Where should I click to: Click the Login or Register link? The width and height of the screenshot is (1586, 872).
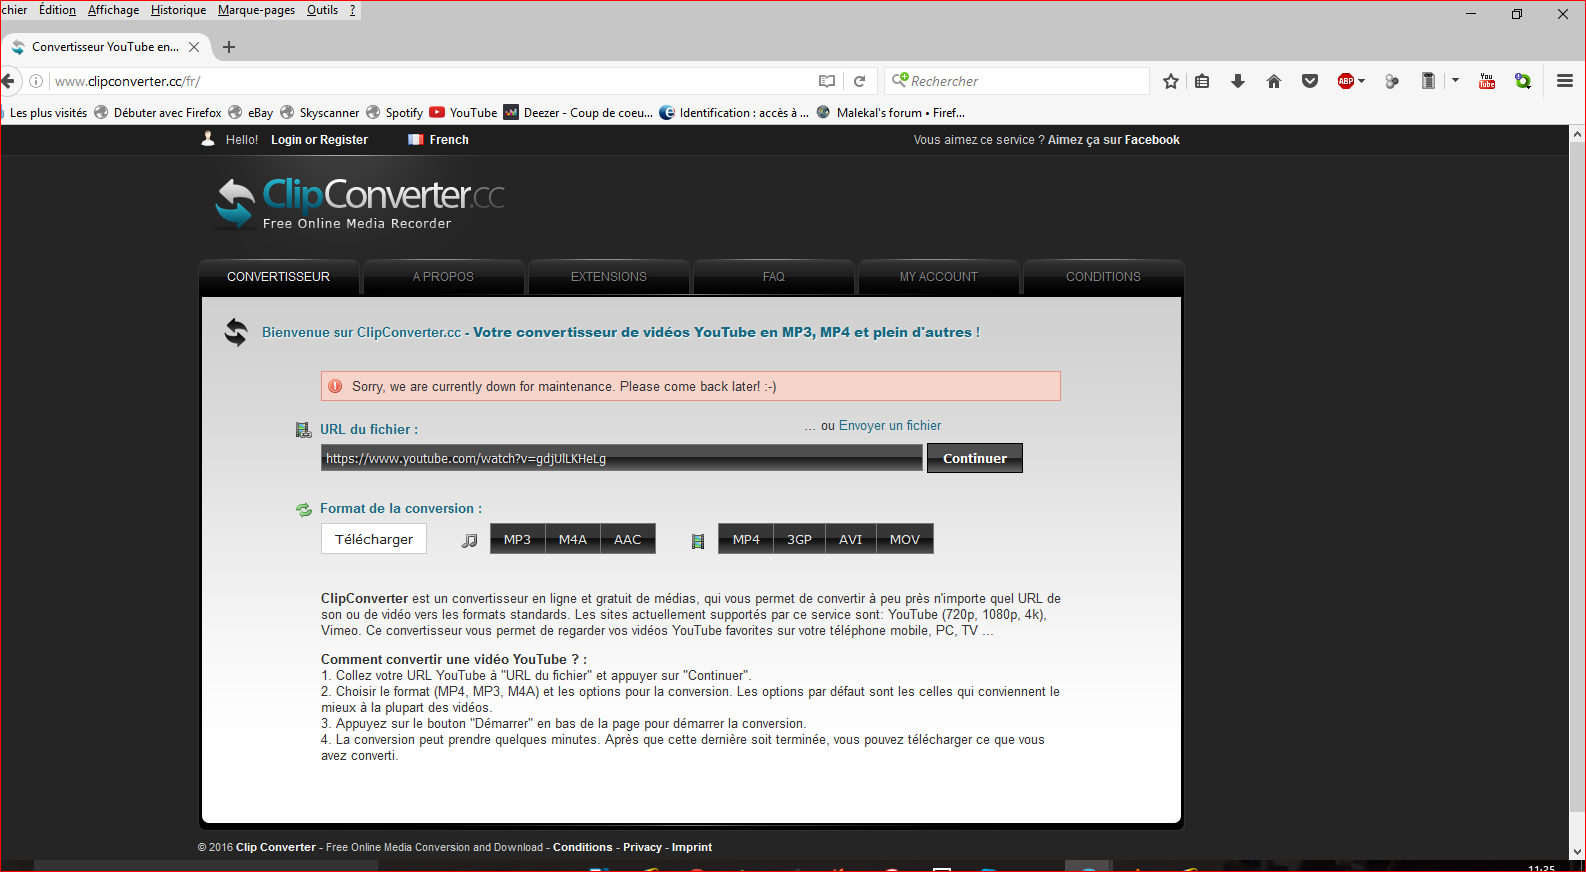(x=319, y=140)
